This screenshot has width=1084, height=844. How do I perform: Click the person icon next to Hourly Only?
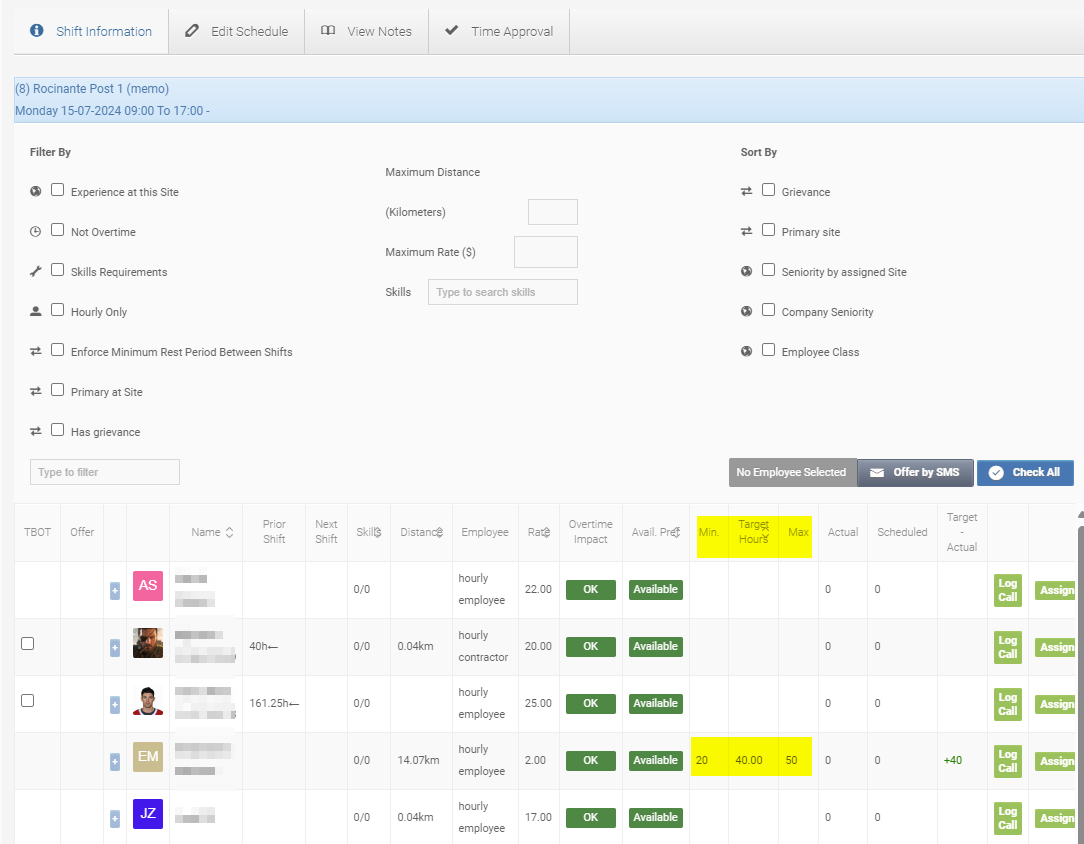pyautogui.click(x=34, y=309)
